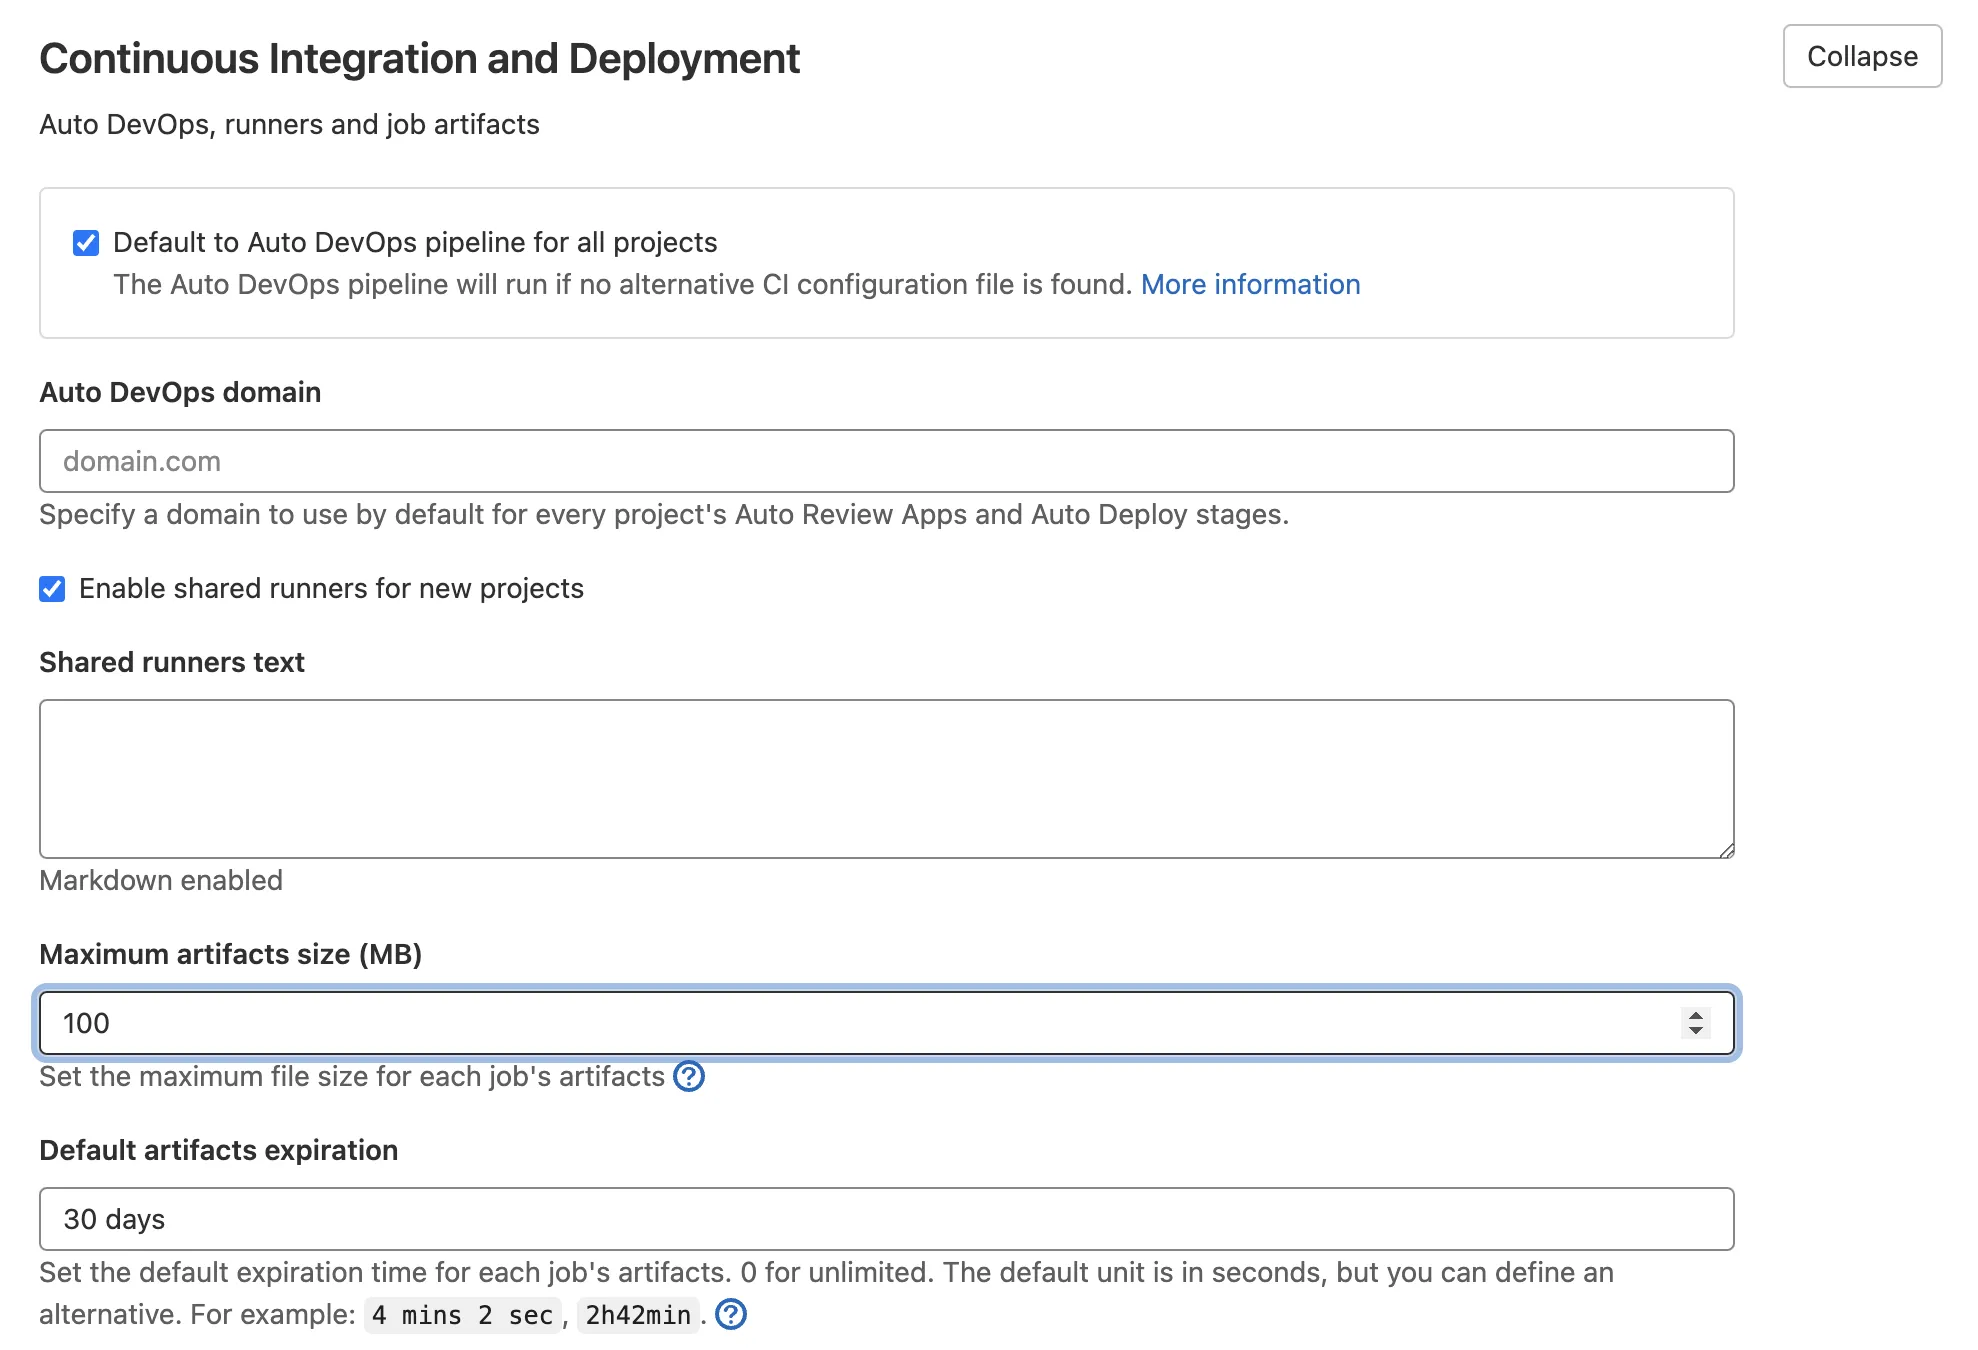
Task: Click the '4 mins 2 sec' code example
Action: pyautogui.click(x=462, y=1315)
